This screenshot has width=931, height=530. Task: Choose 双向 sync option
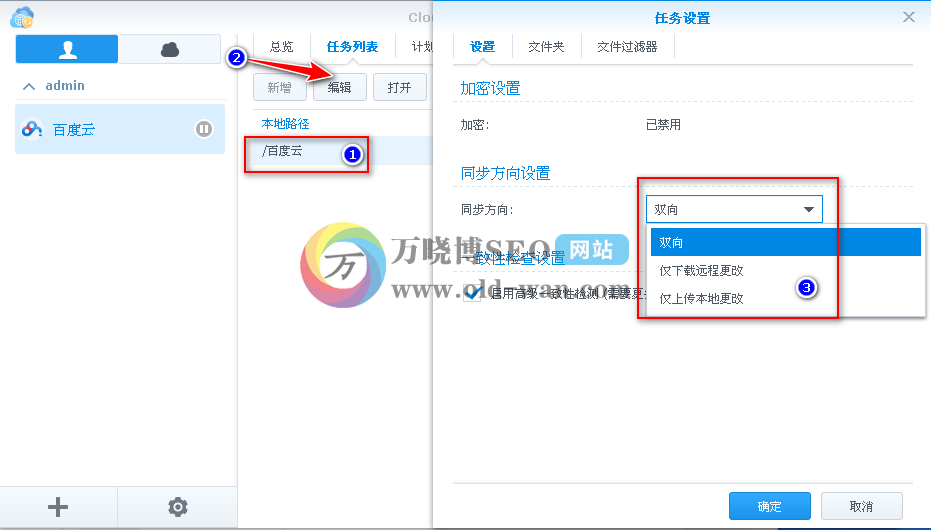pos(786,242)
